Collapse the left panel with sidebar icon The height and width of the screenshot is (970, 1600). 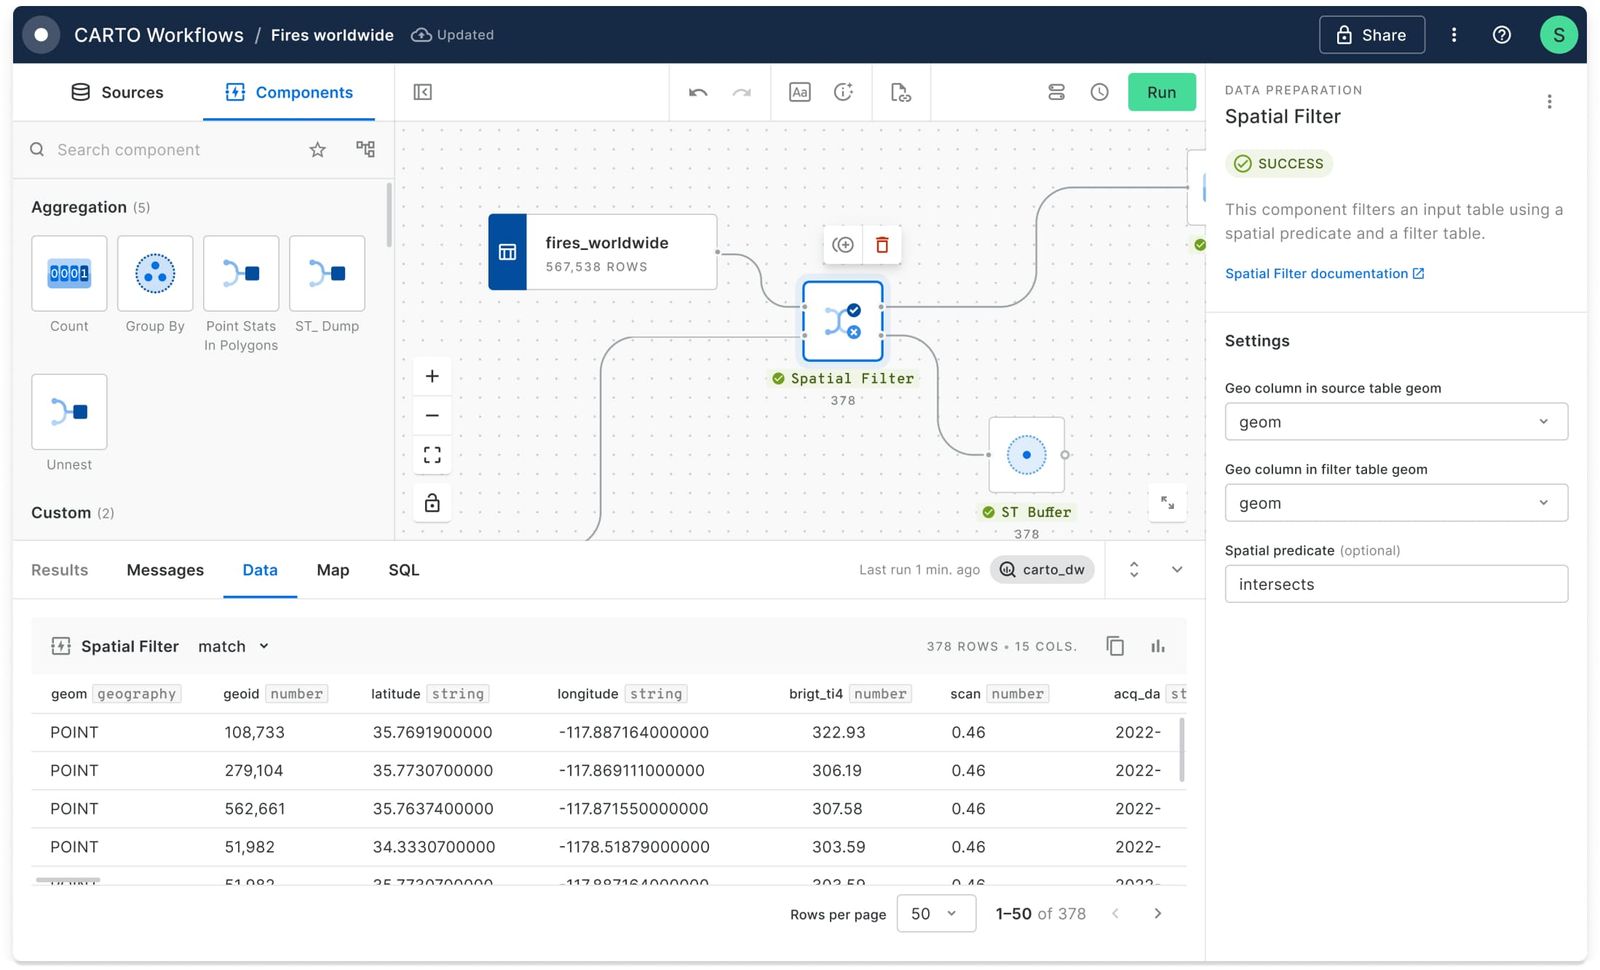pyautogui.click(x=422, y=92)
